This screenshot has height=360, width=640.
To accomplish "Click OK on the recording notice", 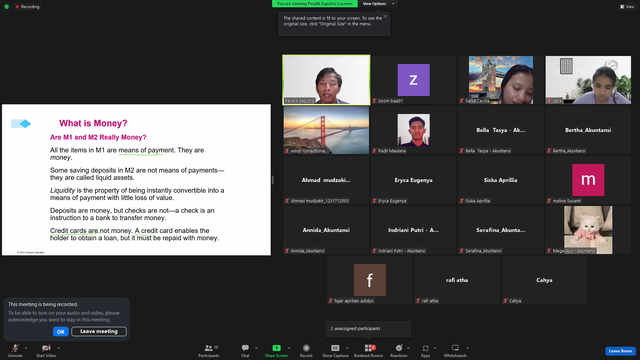I will click(x=60, y=331).
